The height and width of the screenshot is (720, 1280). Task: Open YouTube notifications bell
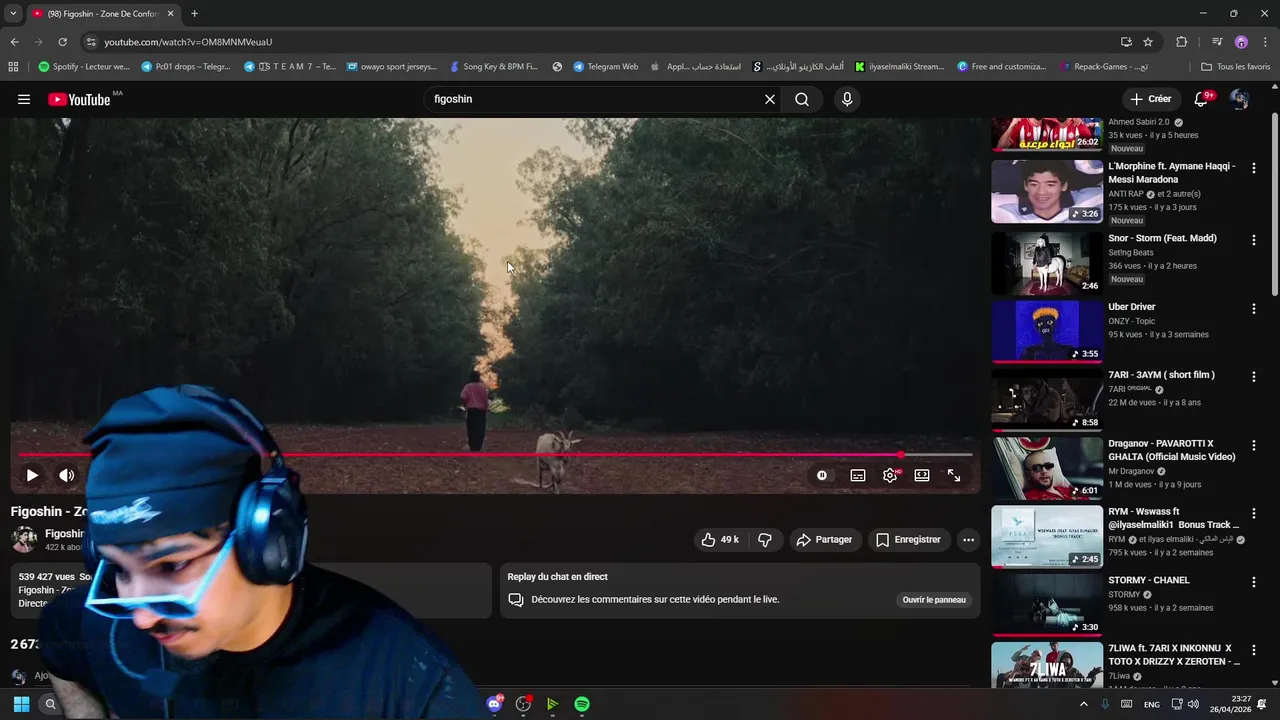(x=1203, y=99)
